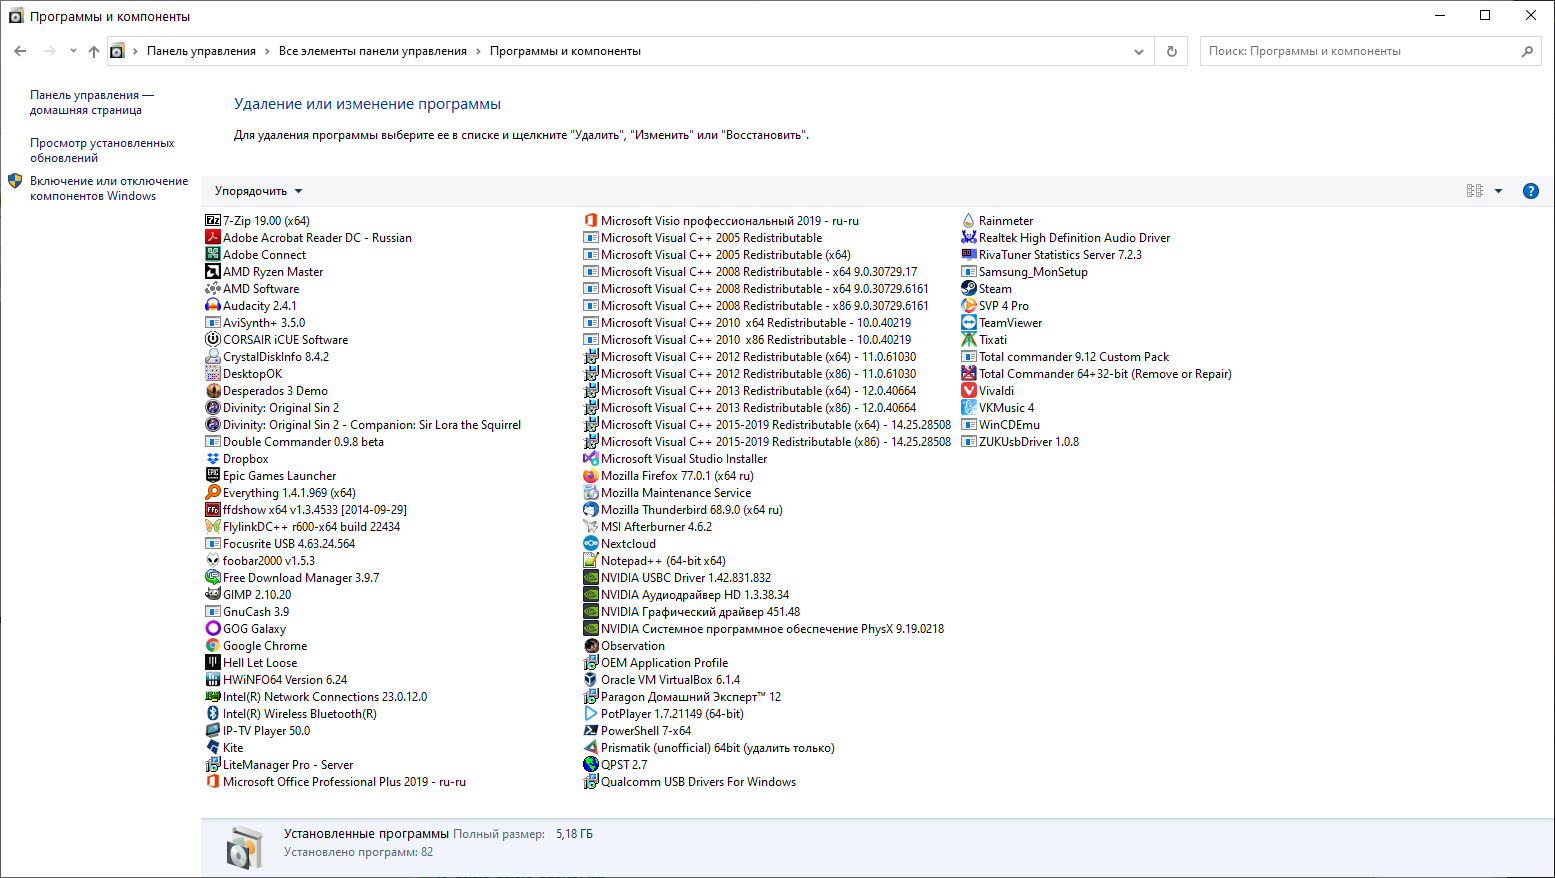Click the Oracle VM VirtualBox icon
Image resolution: width=1555 pixels, height=878 pixels.
click(x=590, y=680)
